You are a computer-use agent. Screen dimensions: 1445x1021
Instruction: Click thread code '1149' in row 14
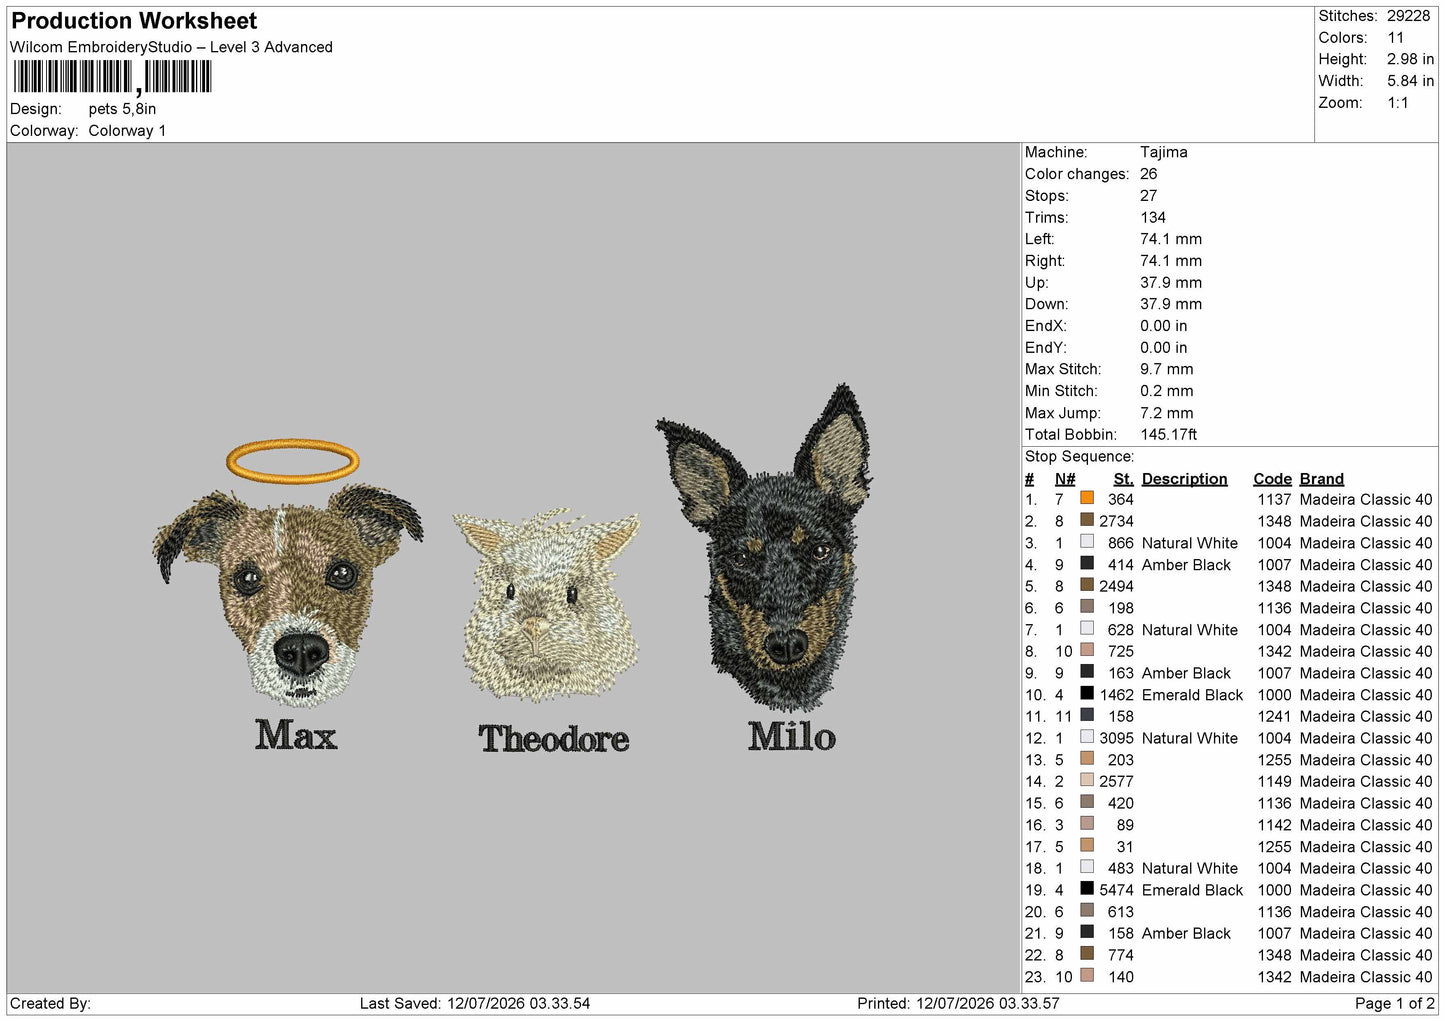coord(1274,781)
